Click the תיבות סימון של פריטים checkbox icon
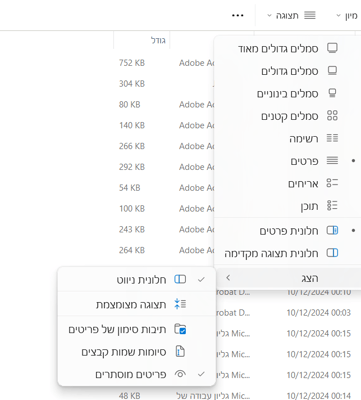 click(x=180, y=329)
